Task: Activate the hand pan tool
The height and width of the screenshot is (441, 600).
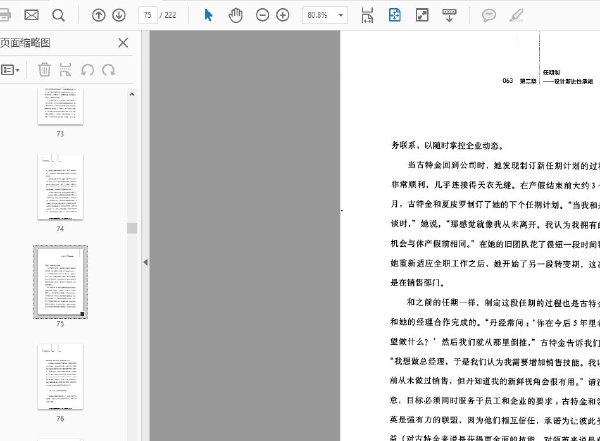Action: pyautogui.click(x=235, y=15)
